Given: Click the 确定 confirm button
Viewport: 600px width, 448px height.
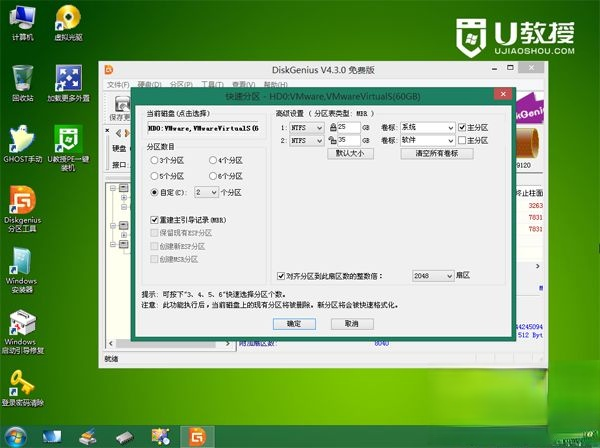Looking at the screenshot, I should pos(294,324).
